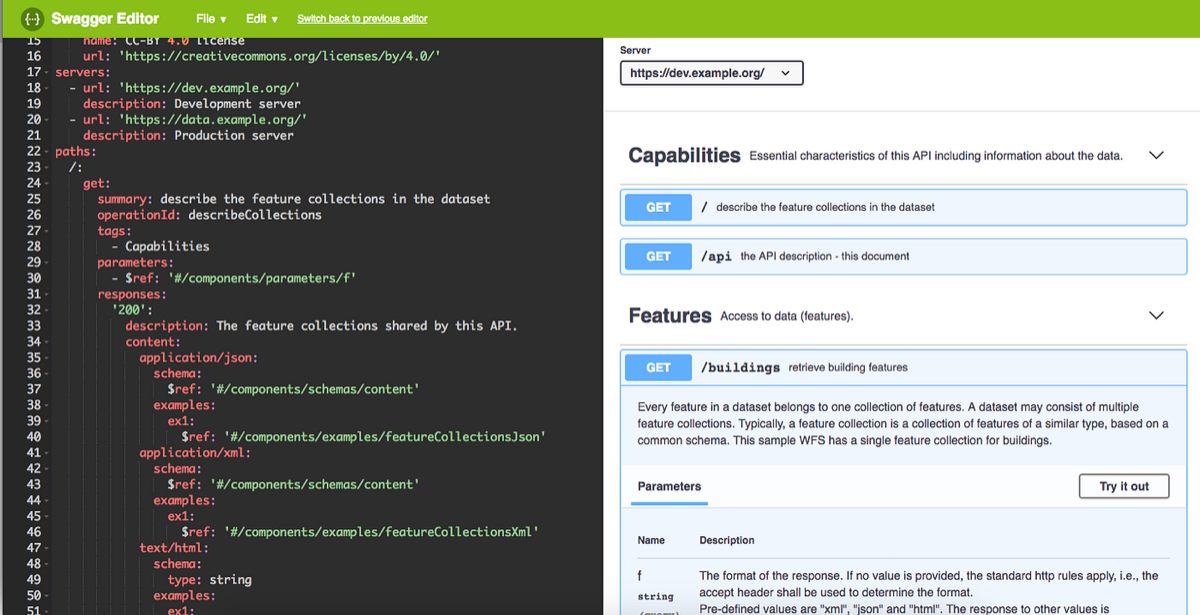Click the 'f' parameter name

640,576
